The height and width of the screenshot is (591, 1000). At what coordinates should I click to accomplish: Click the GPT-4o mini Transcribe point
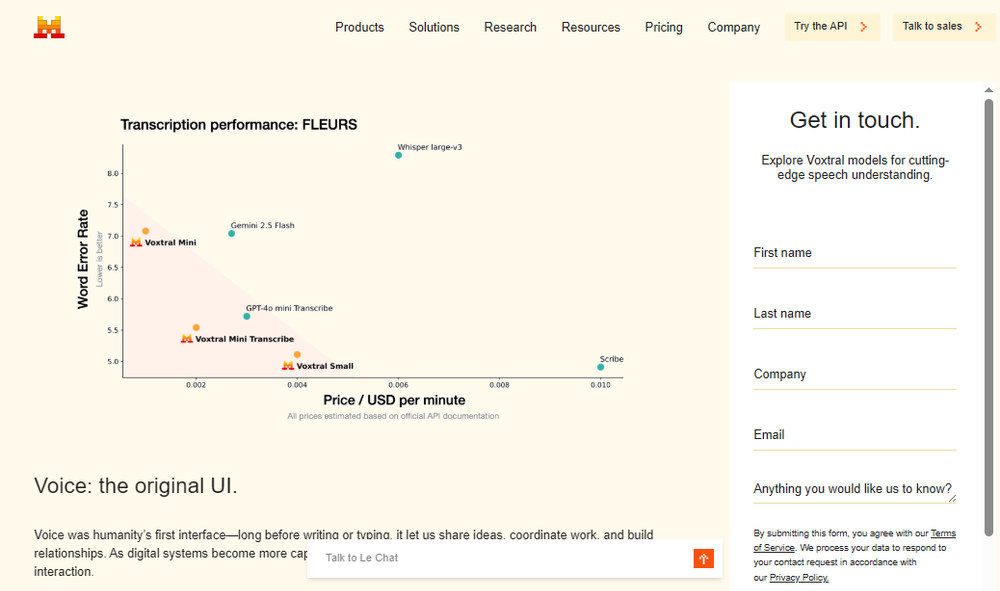[246, 315]
